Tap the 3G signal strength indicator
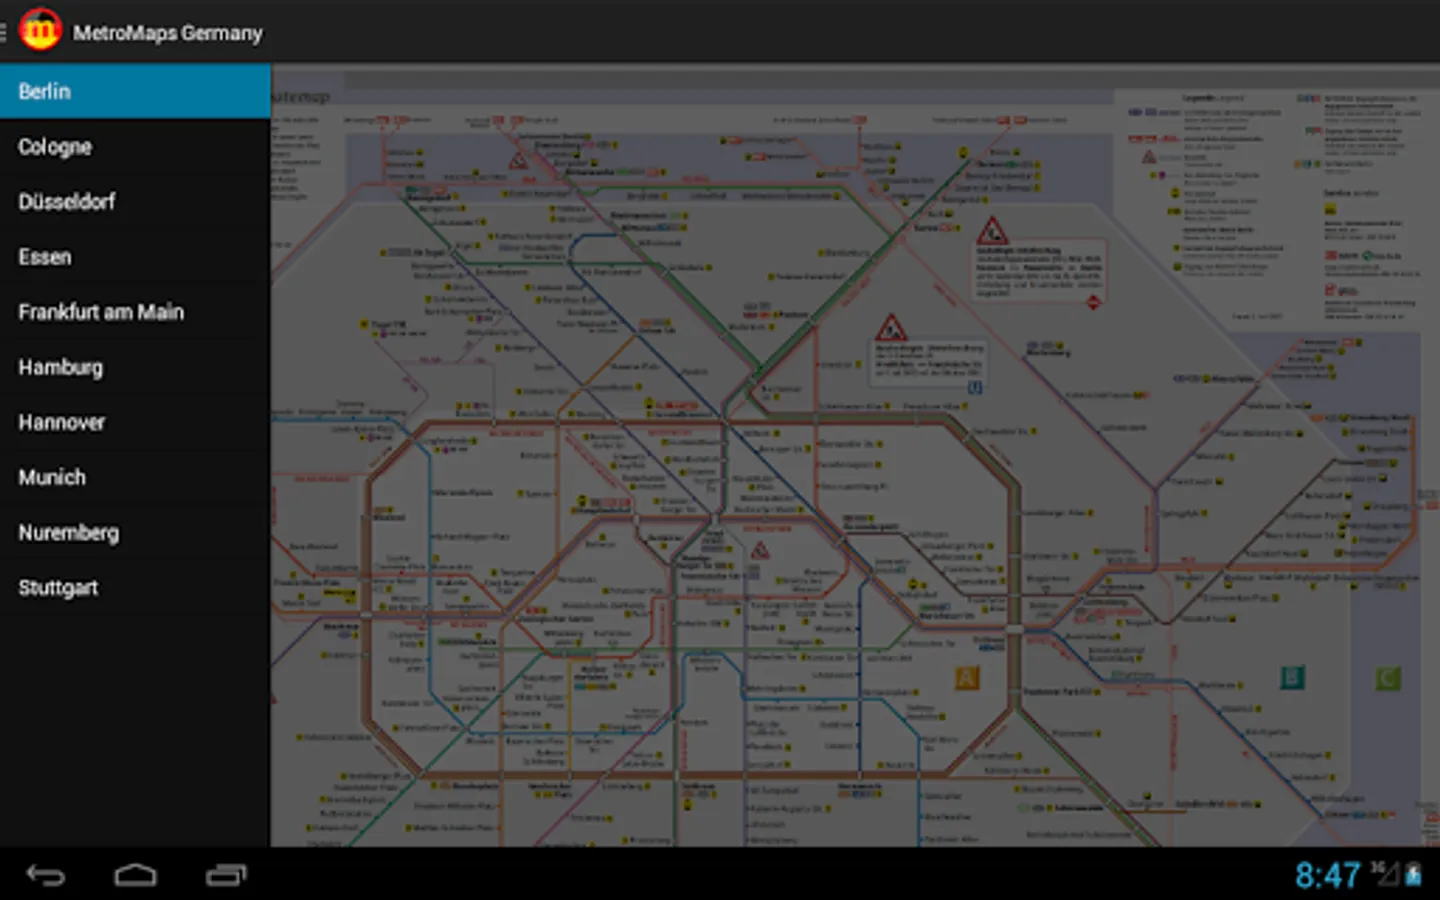This screenshot has width=1440, height=900. click(x=1385, y=873)
